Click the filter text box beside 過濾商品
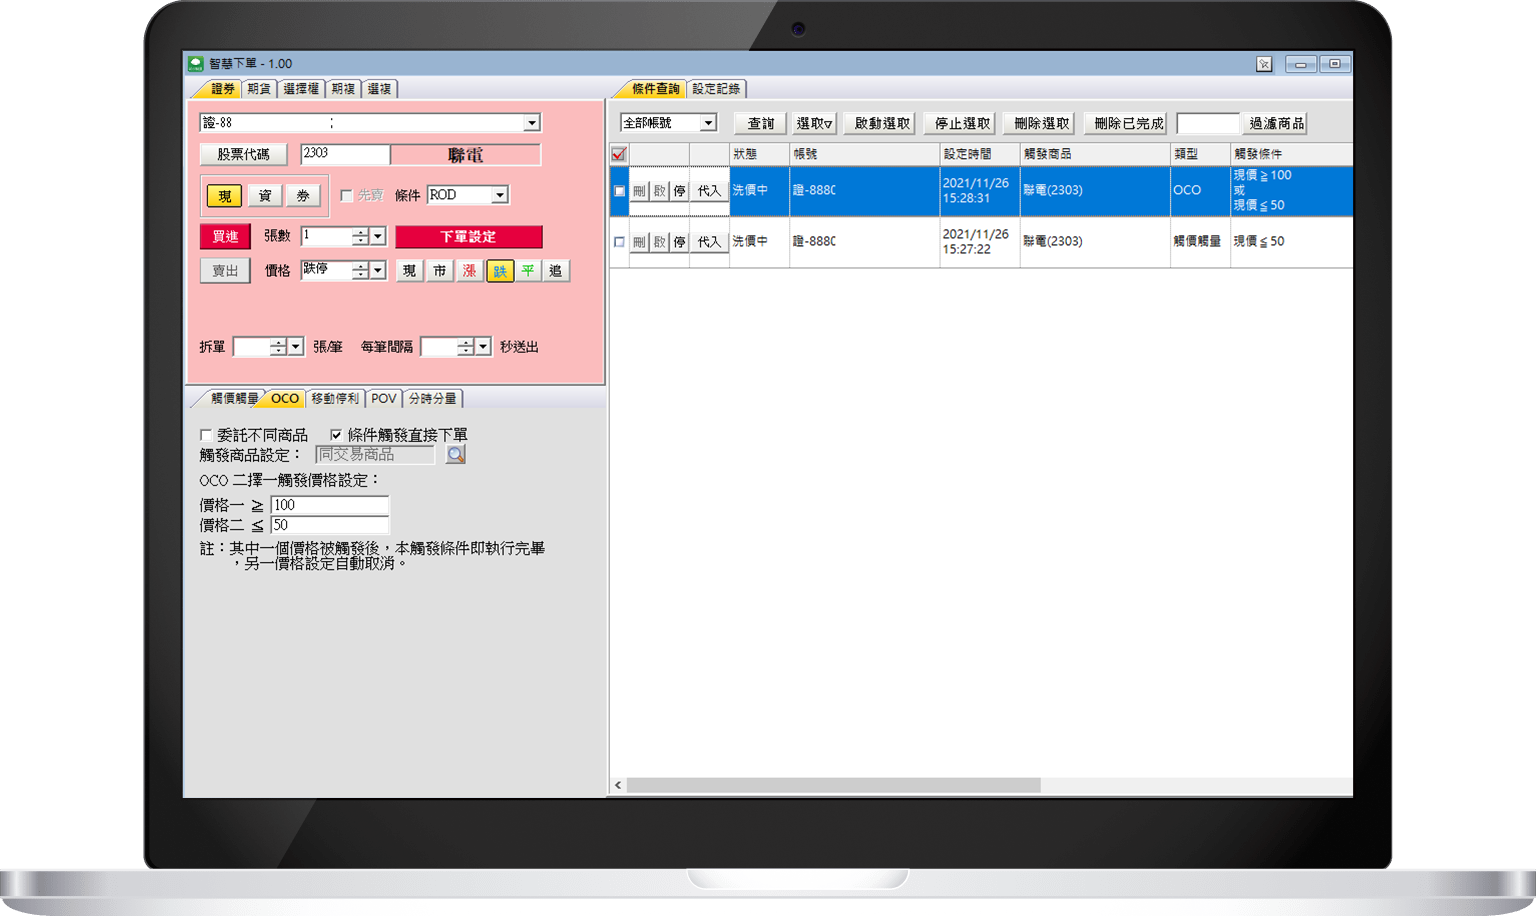The image size is (1536, 916). tap(1208, 123)
